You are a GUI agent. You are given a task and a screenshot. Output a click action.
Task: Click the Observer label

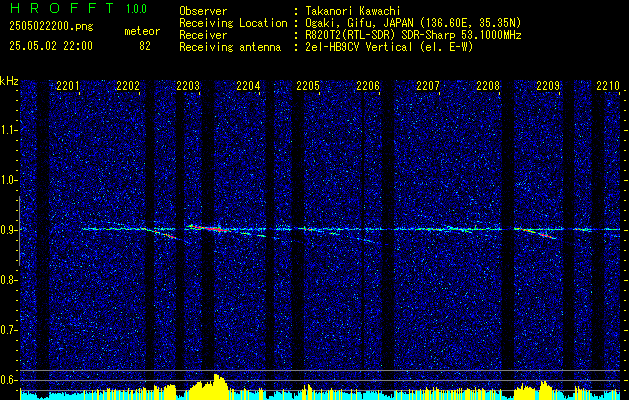click(x=203, y=11)
